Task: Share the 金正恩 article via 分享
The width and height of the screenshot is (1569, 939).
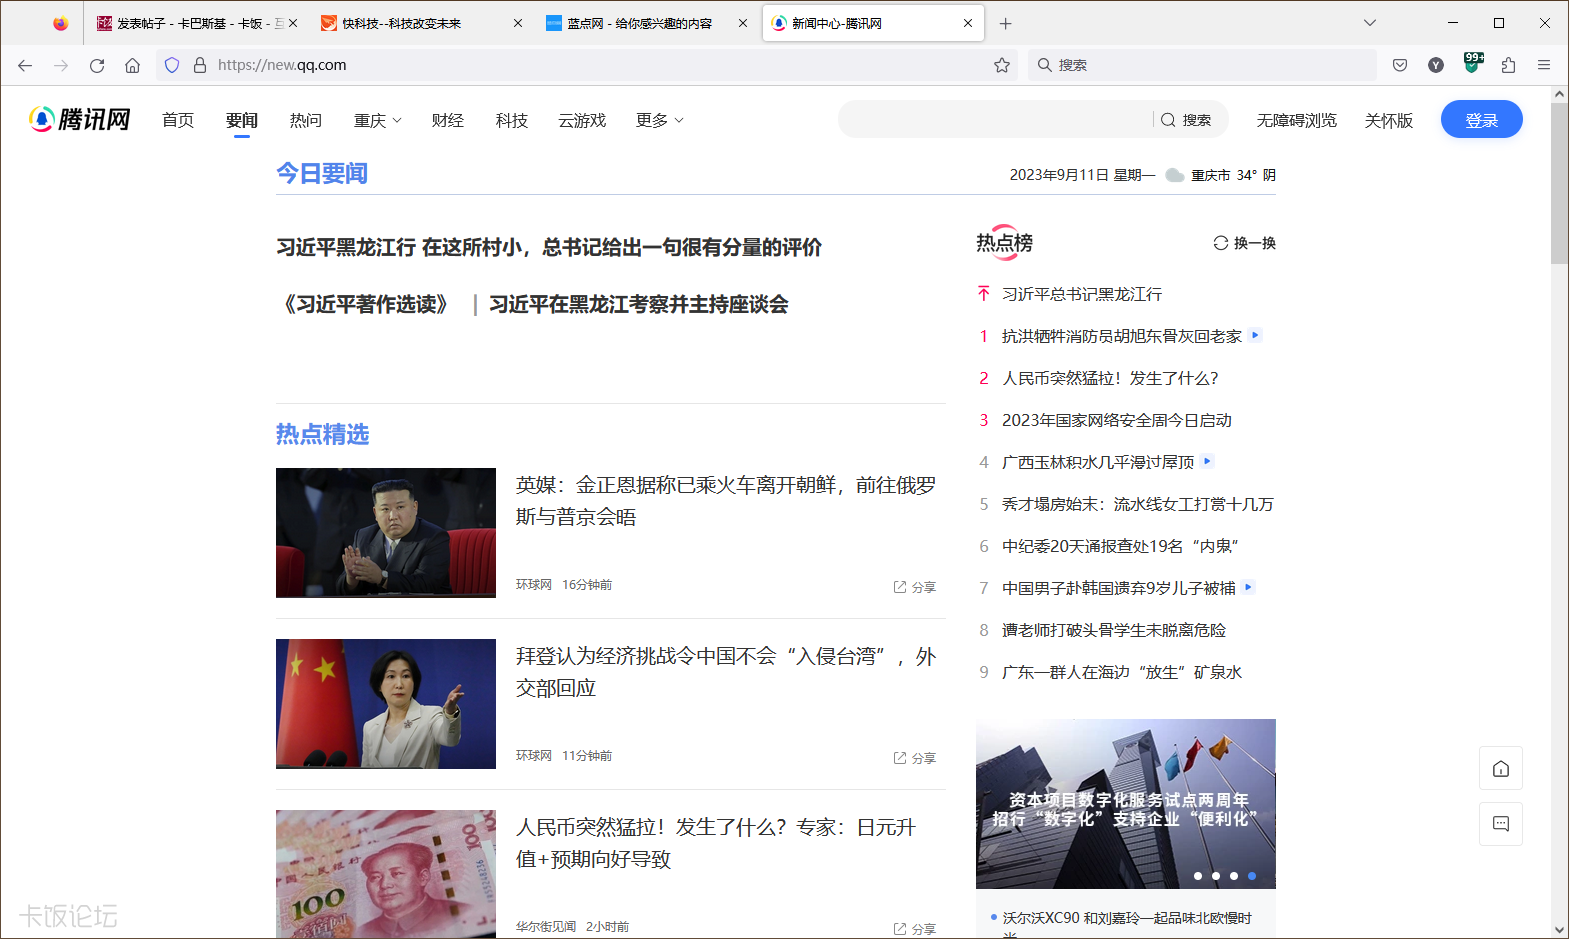Action: tap(915, 587)
